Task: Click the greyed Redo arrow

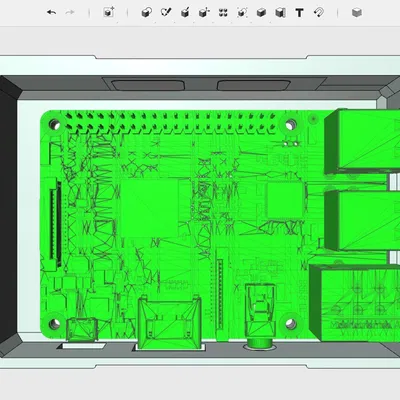Action: [x=70, y=13]
